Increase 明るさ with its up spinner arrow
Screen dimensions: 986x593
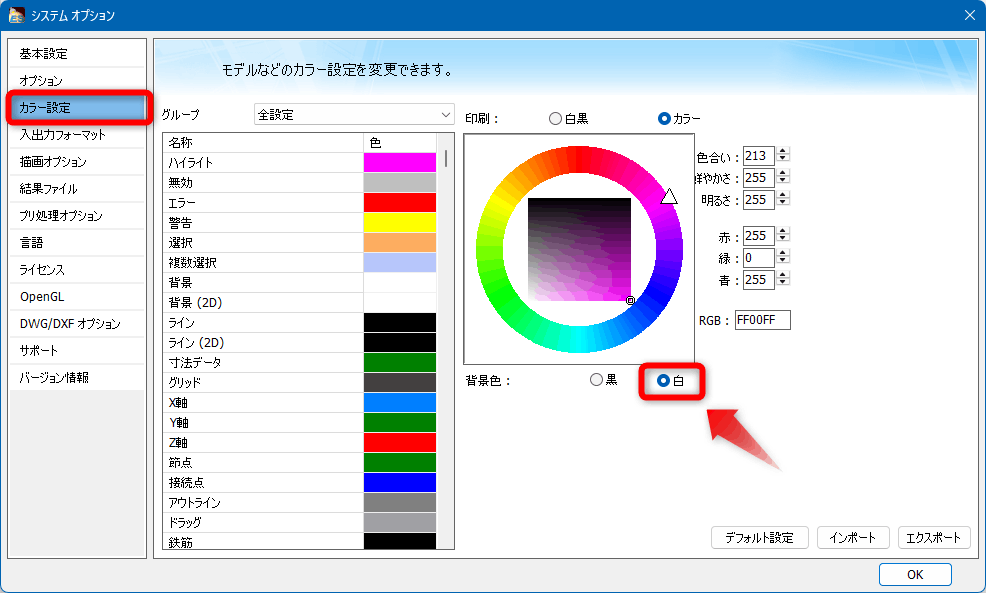(783, 195)
